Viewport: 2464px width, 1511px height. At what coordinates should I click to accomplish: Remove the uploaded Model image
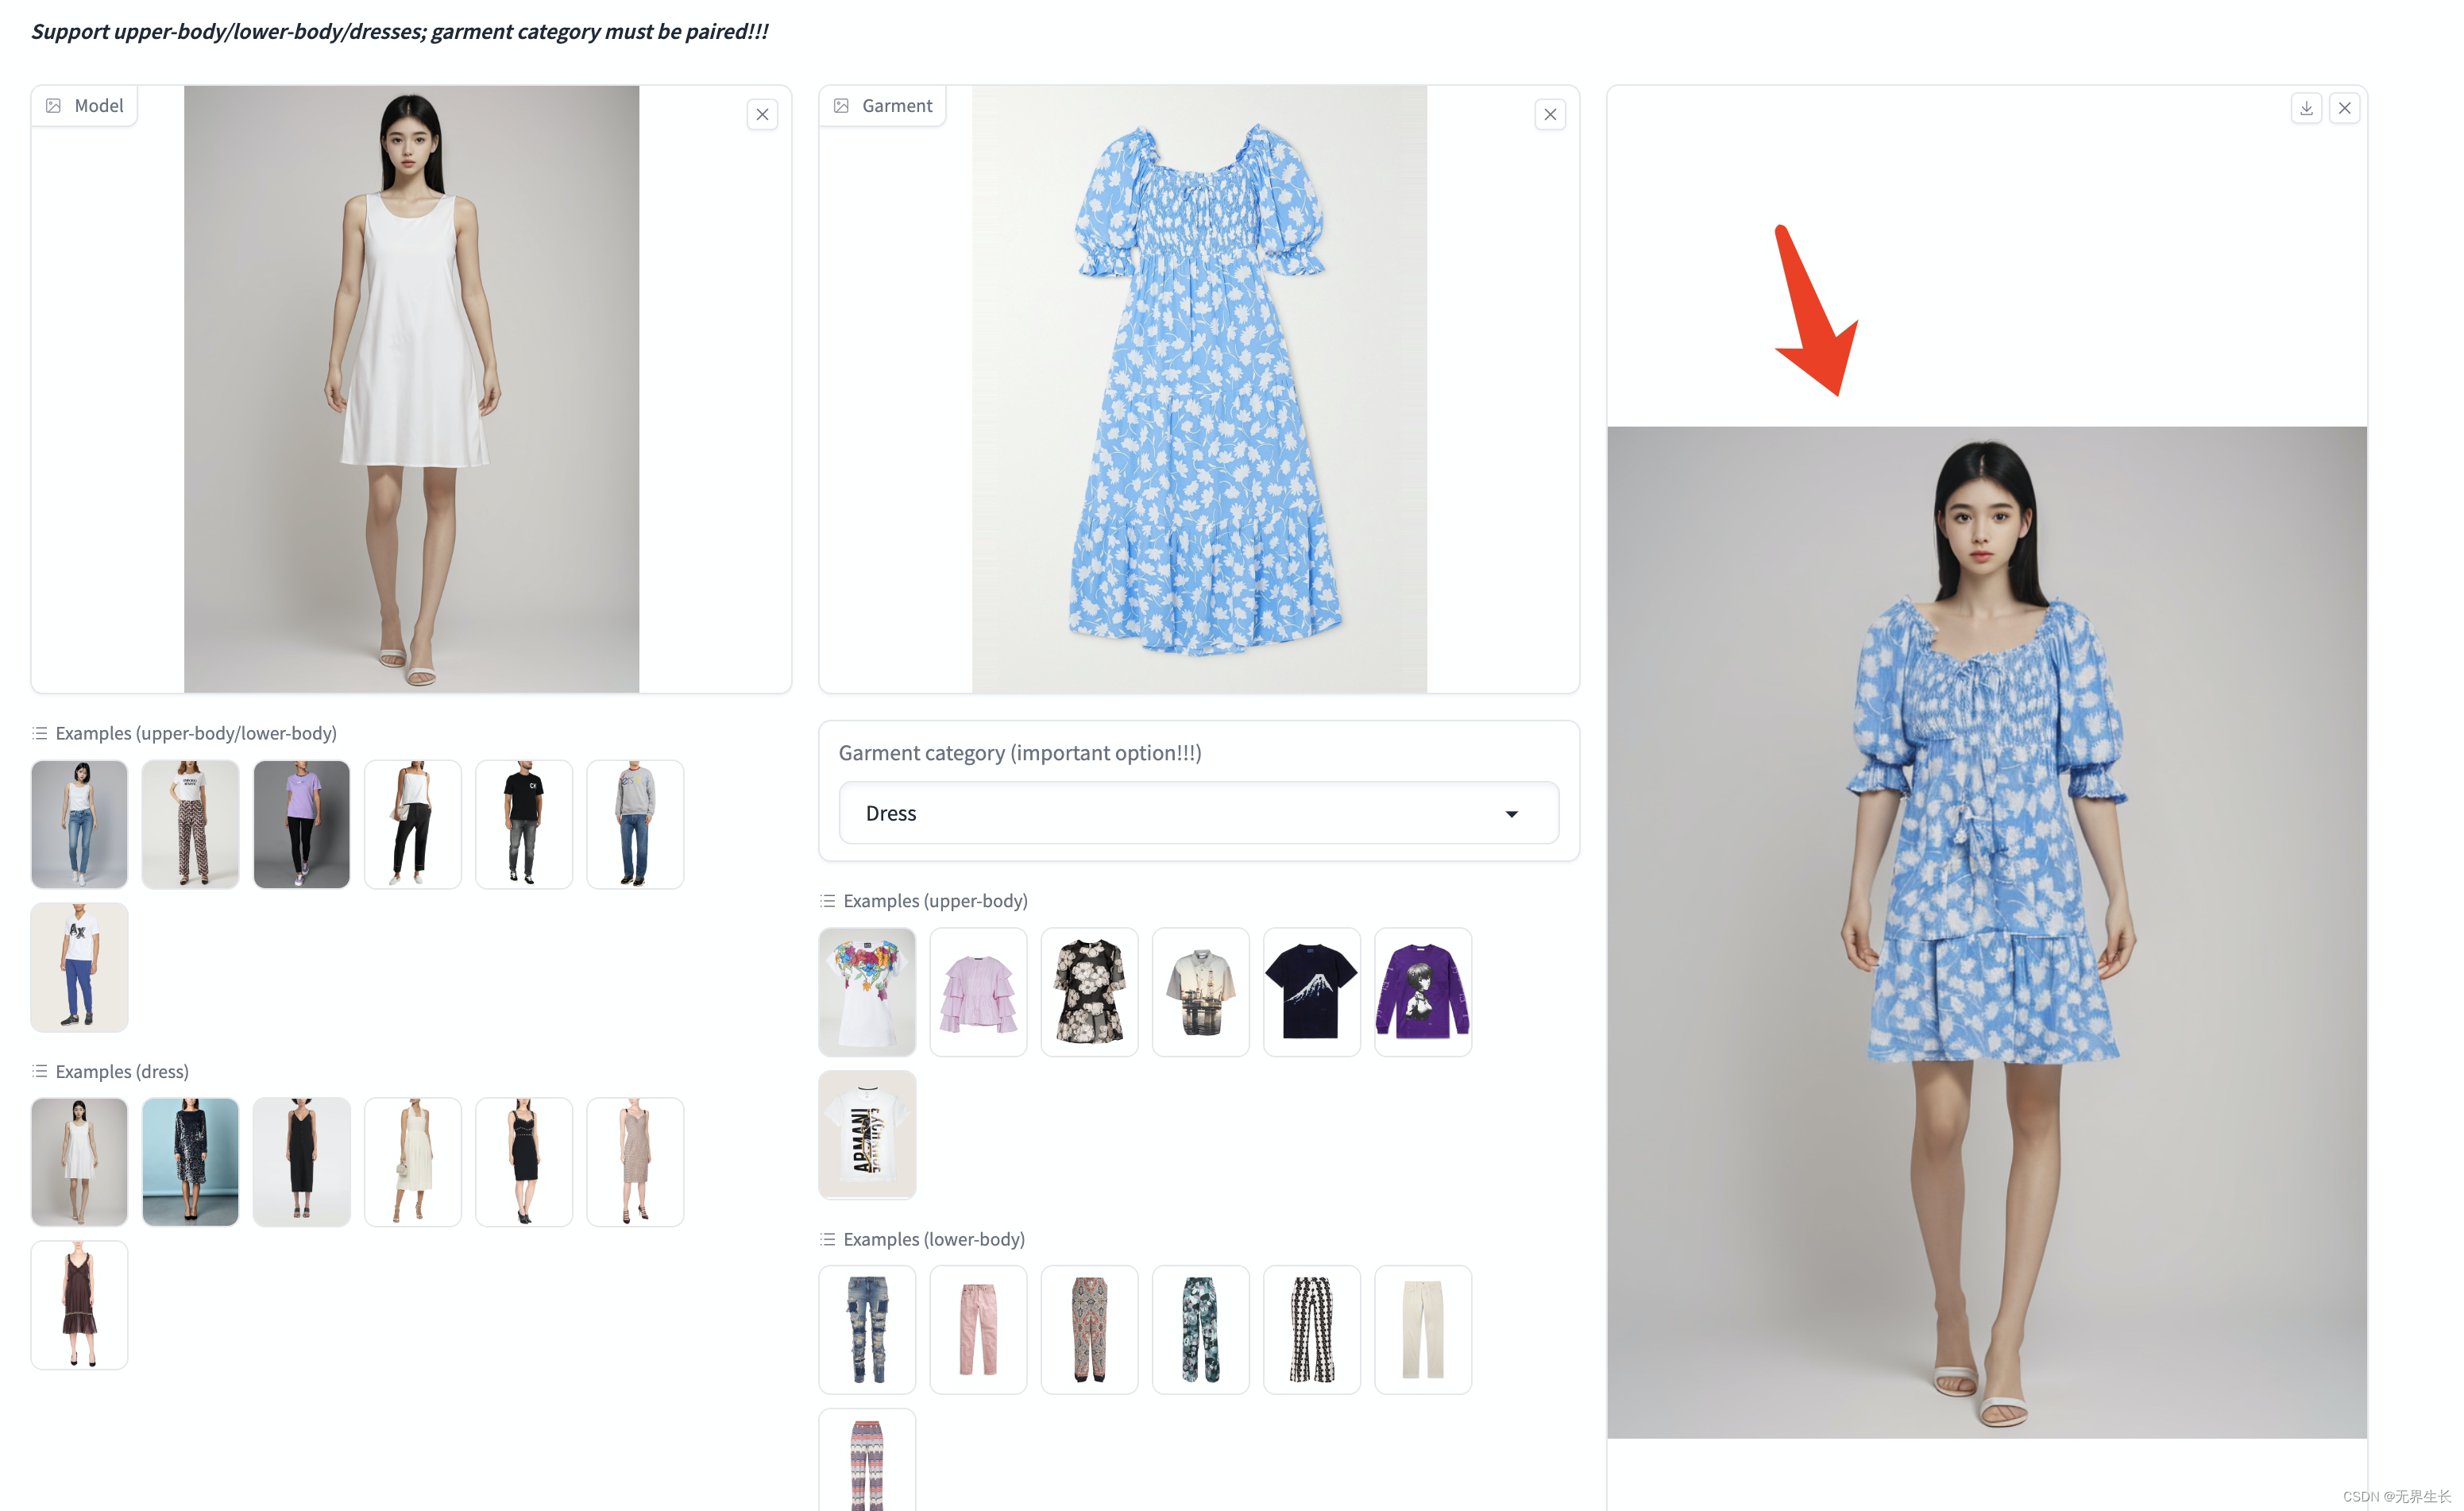pyautogui.click(x=762, y=114)
